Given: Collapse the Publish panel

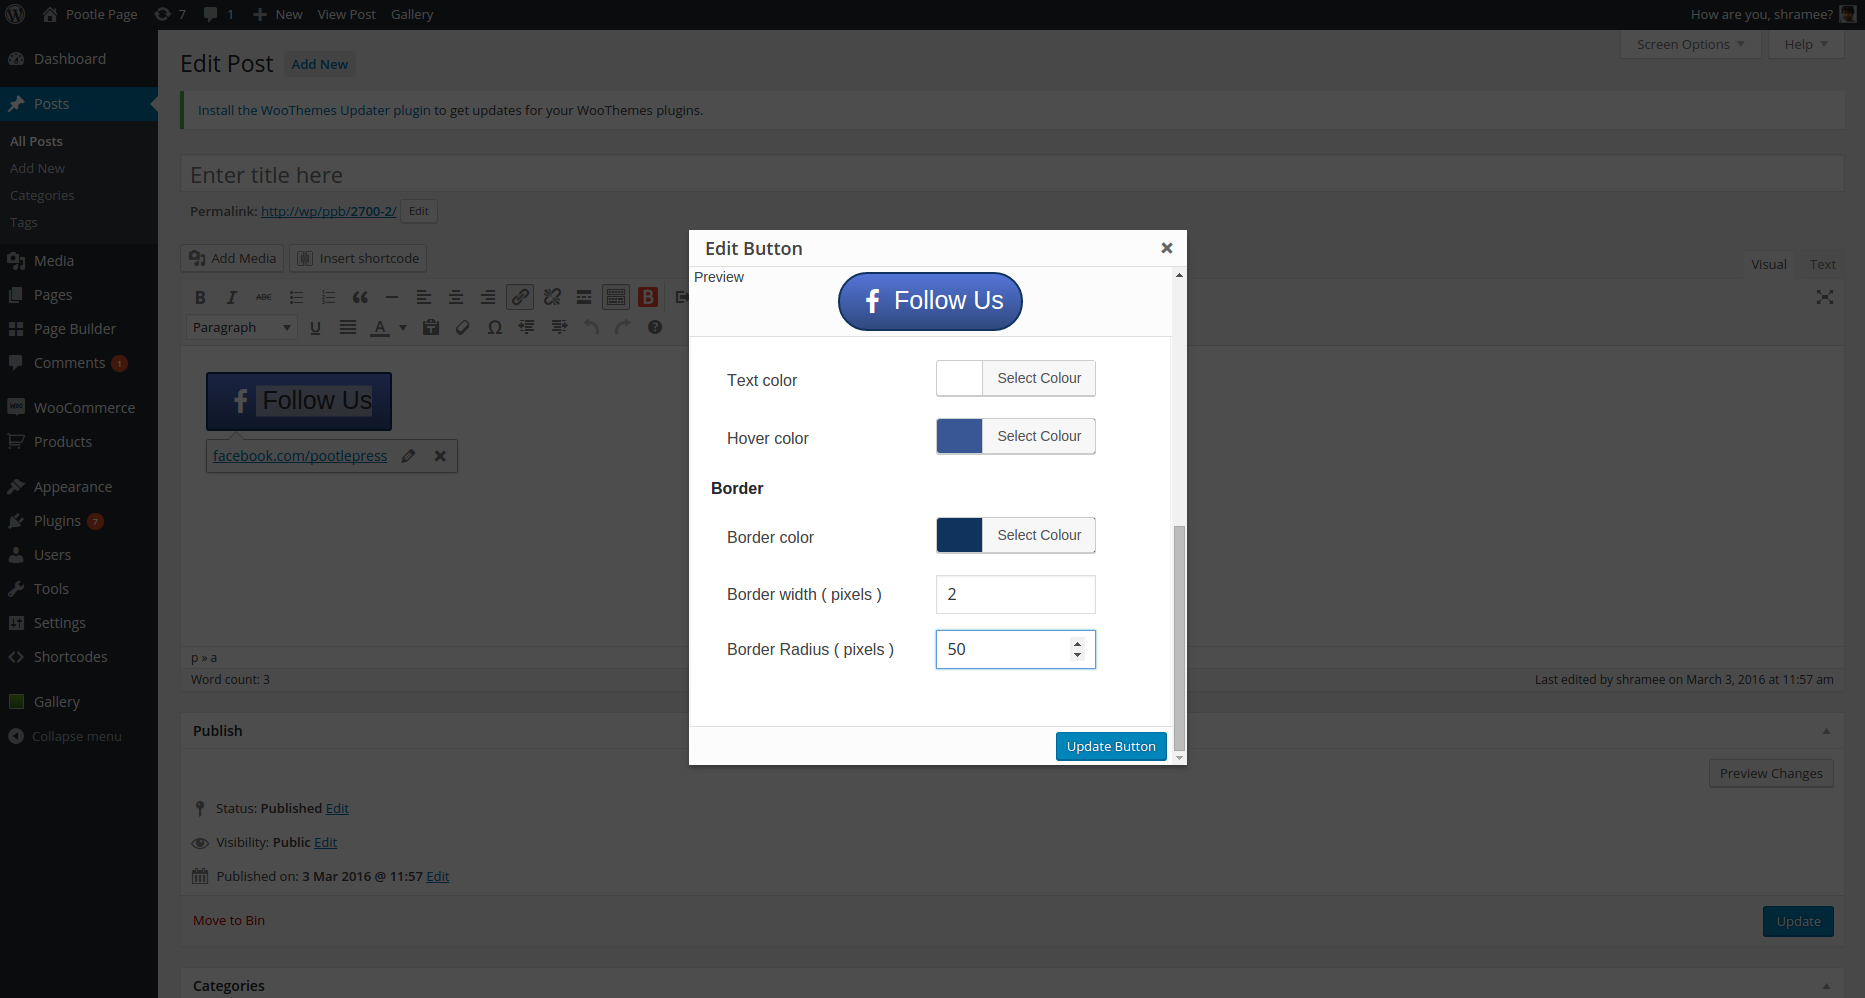Looking at the screenshot, I should pyautogui.click(x=1826, y=731).
